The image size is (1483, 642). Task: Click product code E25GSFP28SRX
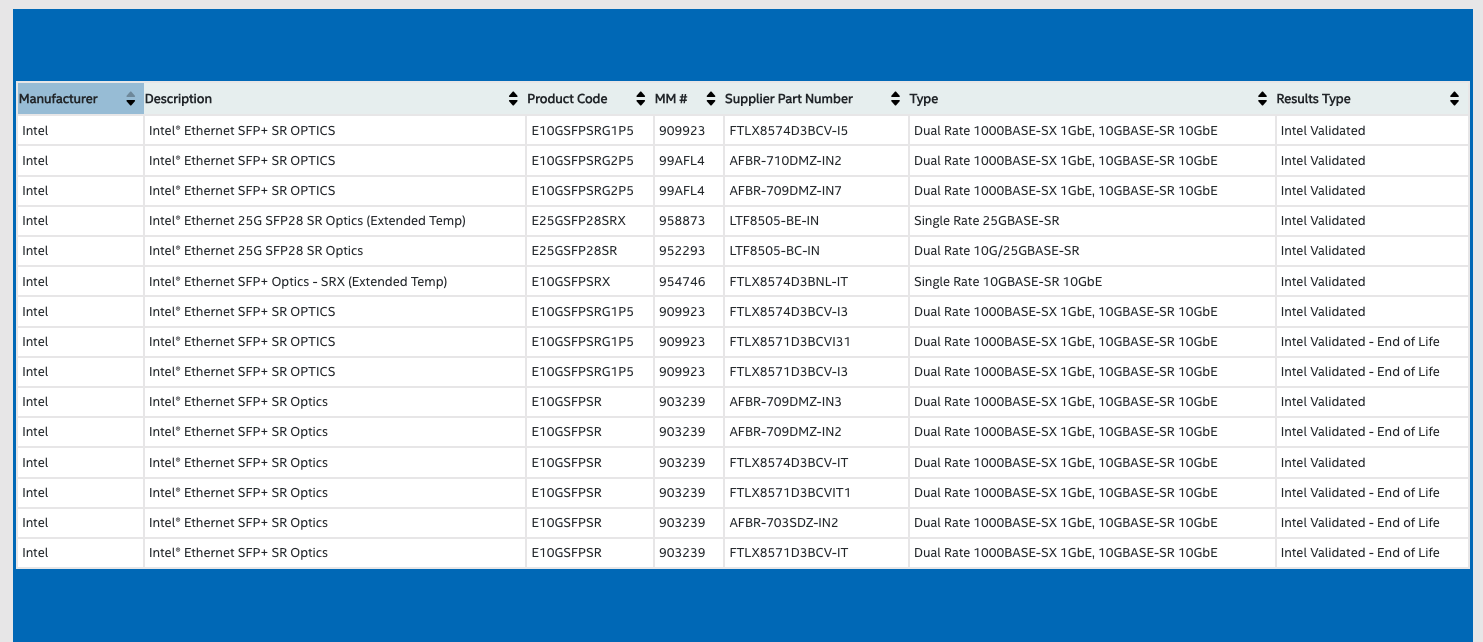click(x=578, y=220)
